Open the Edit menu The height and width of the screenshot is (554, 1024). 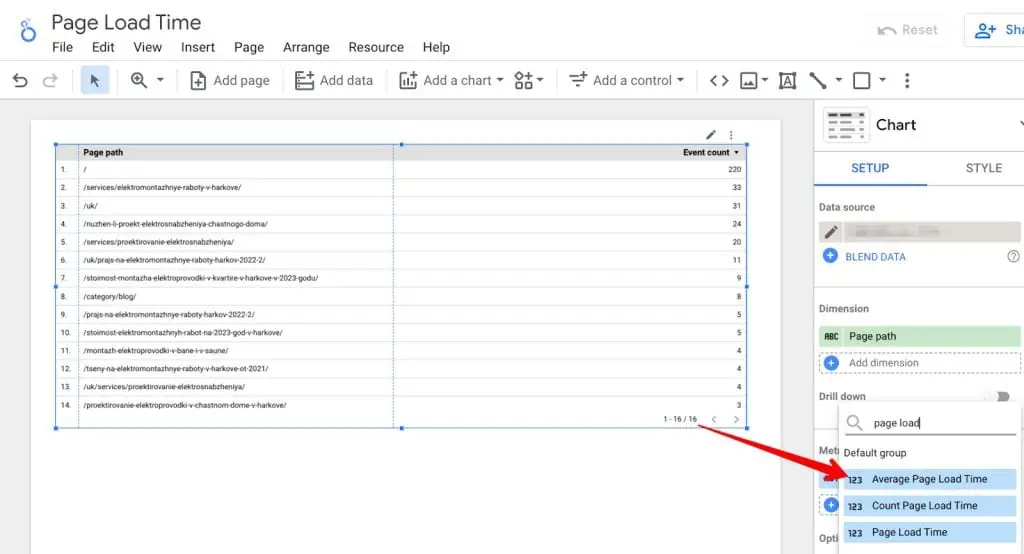pyautogui.click(x=103, y=47)
